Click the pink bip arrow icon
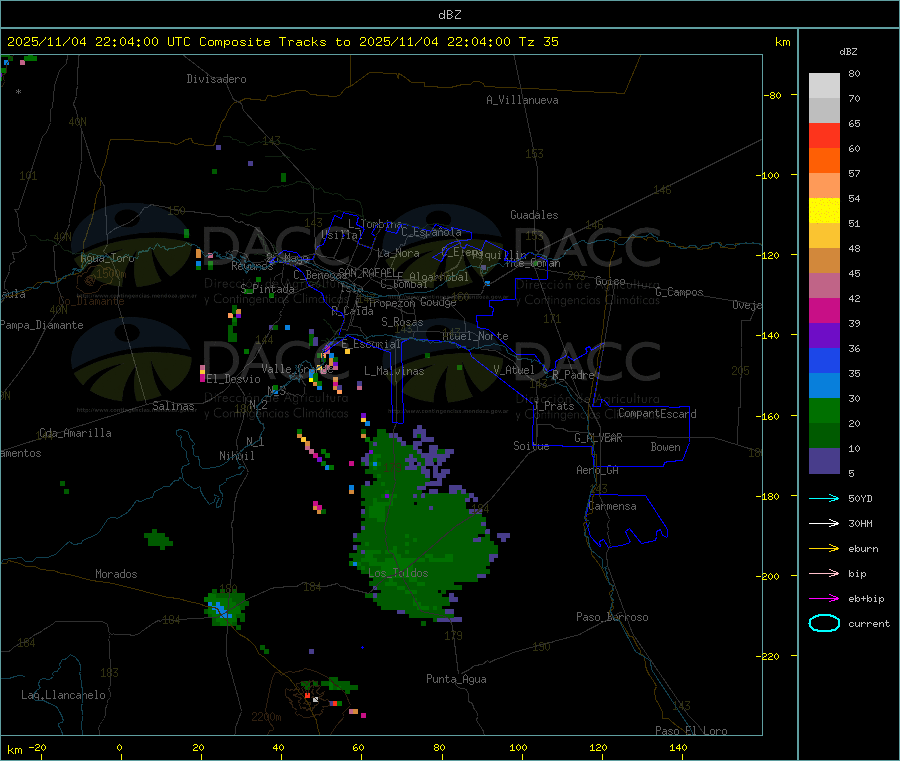Image resolution: width=900 pixels, height=761 pixels. tap(824, 573)
